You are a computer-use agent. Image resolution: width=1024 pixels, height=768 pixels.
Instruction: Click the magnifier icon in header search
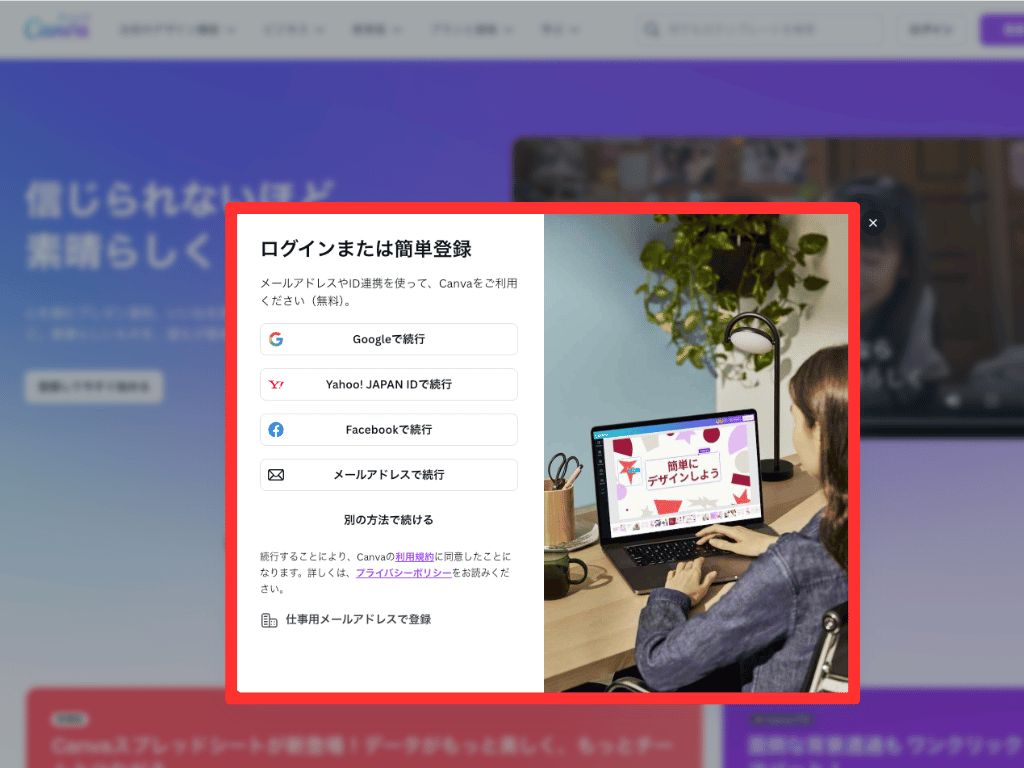(652, 29)
